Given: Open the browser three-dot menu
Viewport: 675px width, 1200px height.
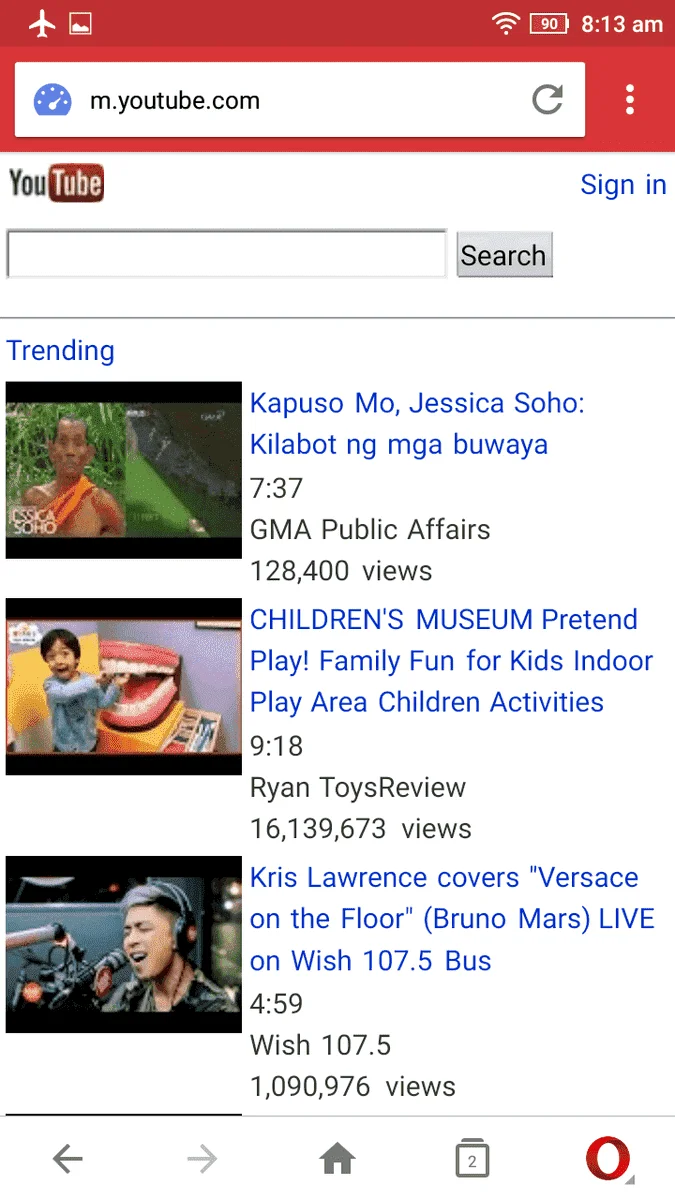Looking at the screenshot, I should (x=629, y=99).
